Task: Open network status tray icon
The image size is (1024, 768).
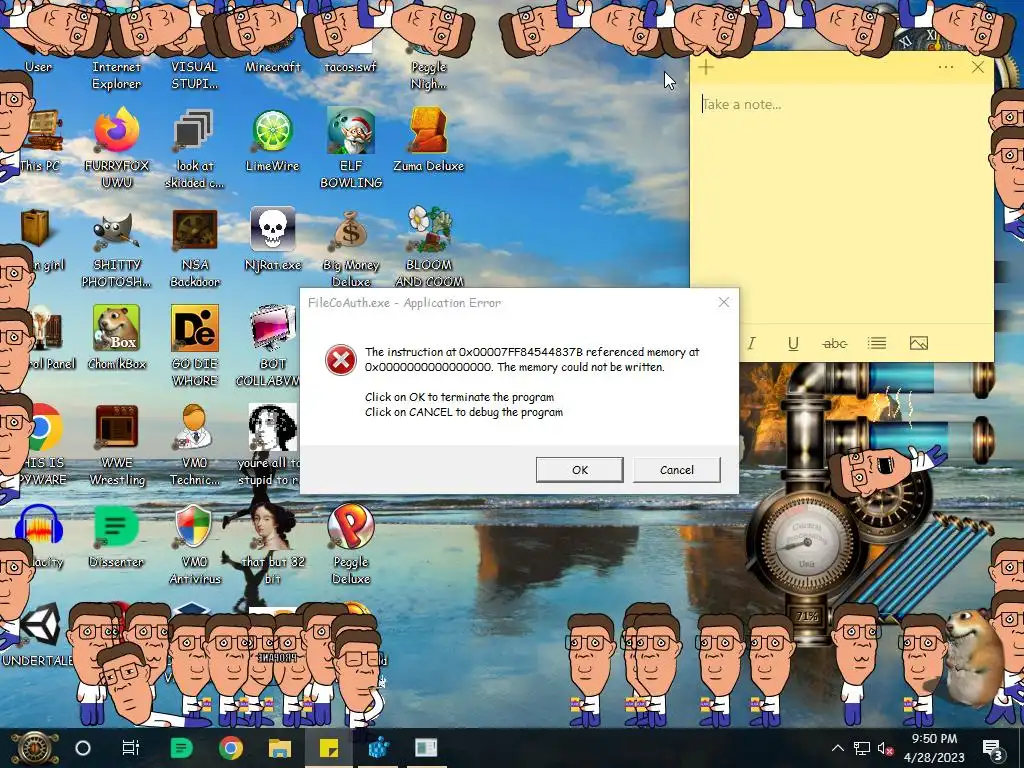Action: pyautogui.click(x=861, y=748)
